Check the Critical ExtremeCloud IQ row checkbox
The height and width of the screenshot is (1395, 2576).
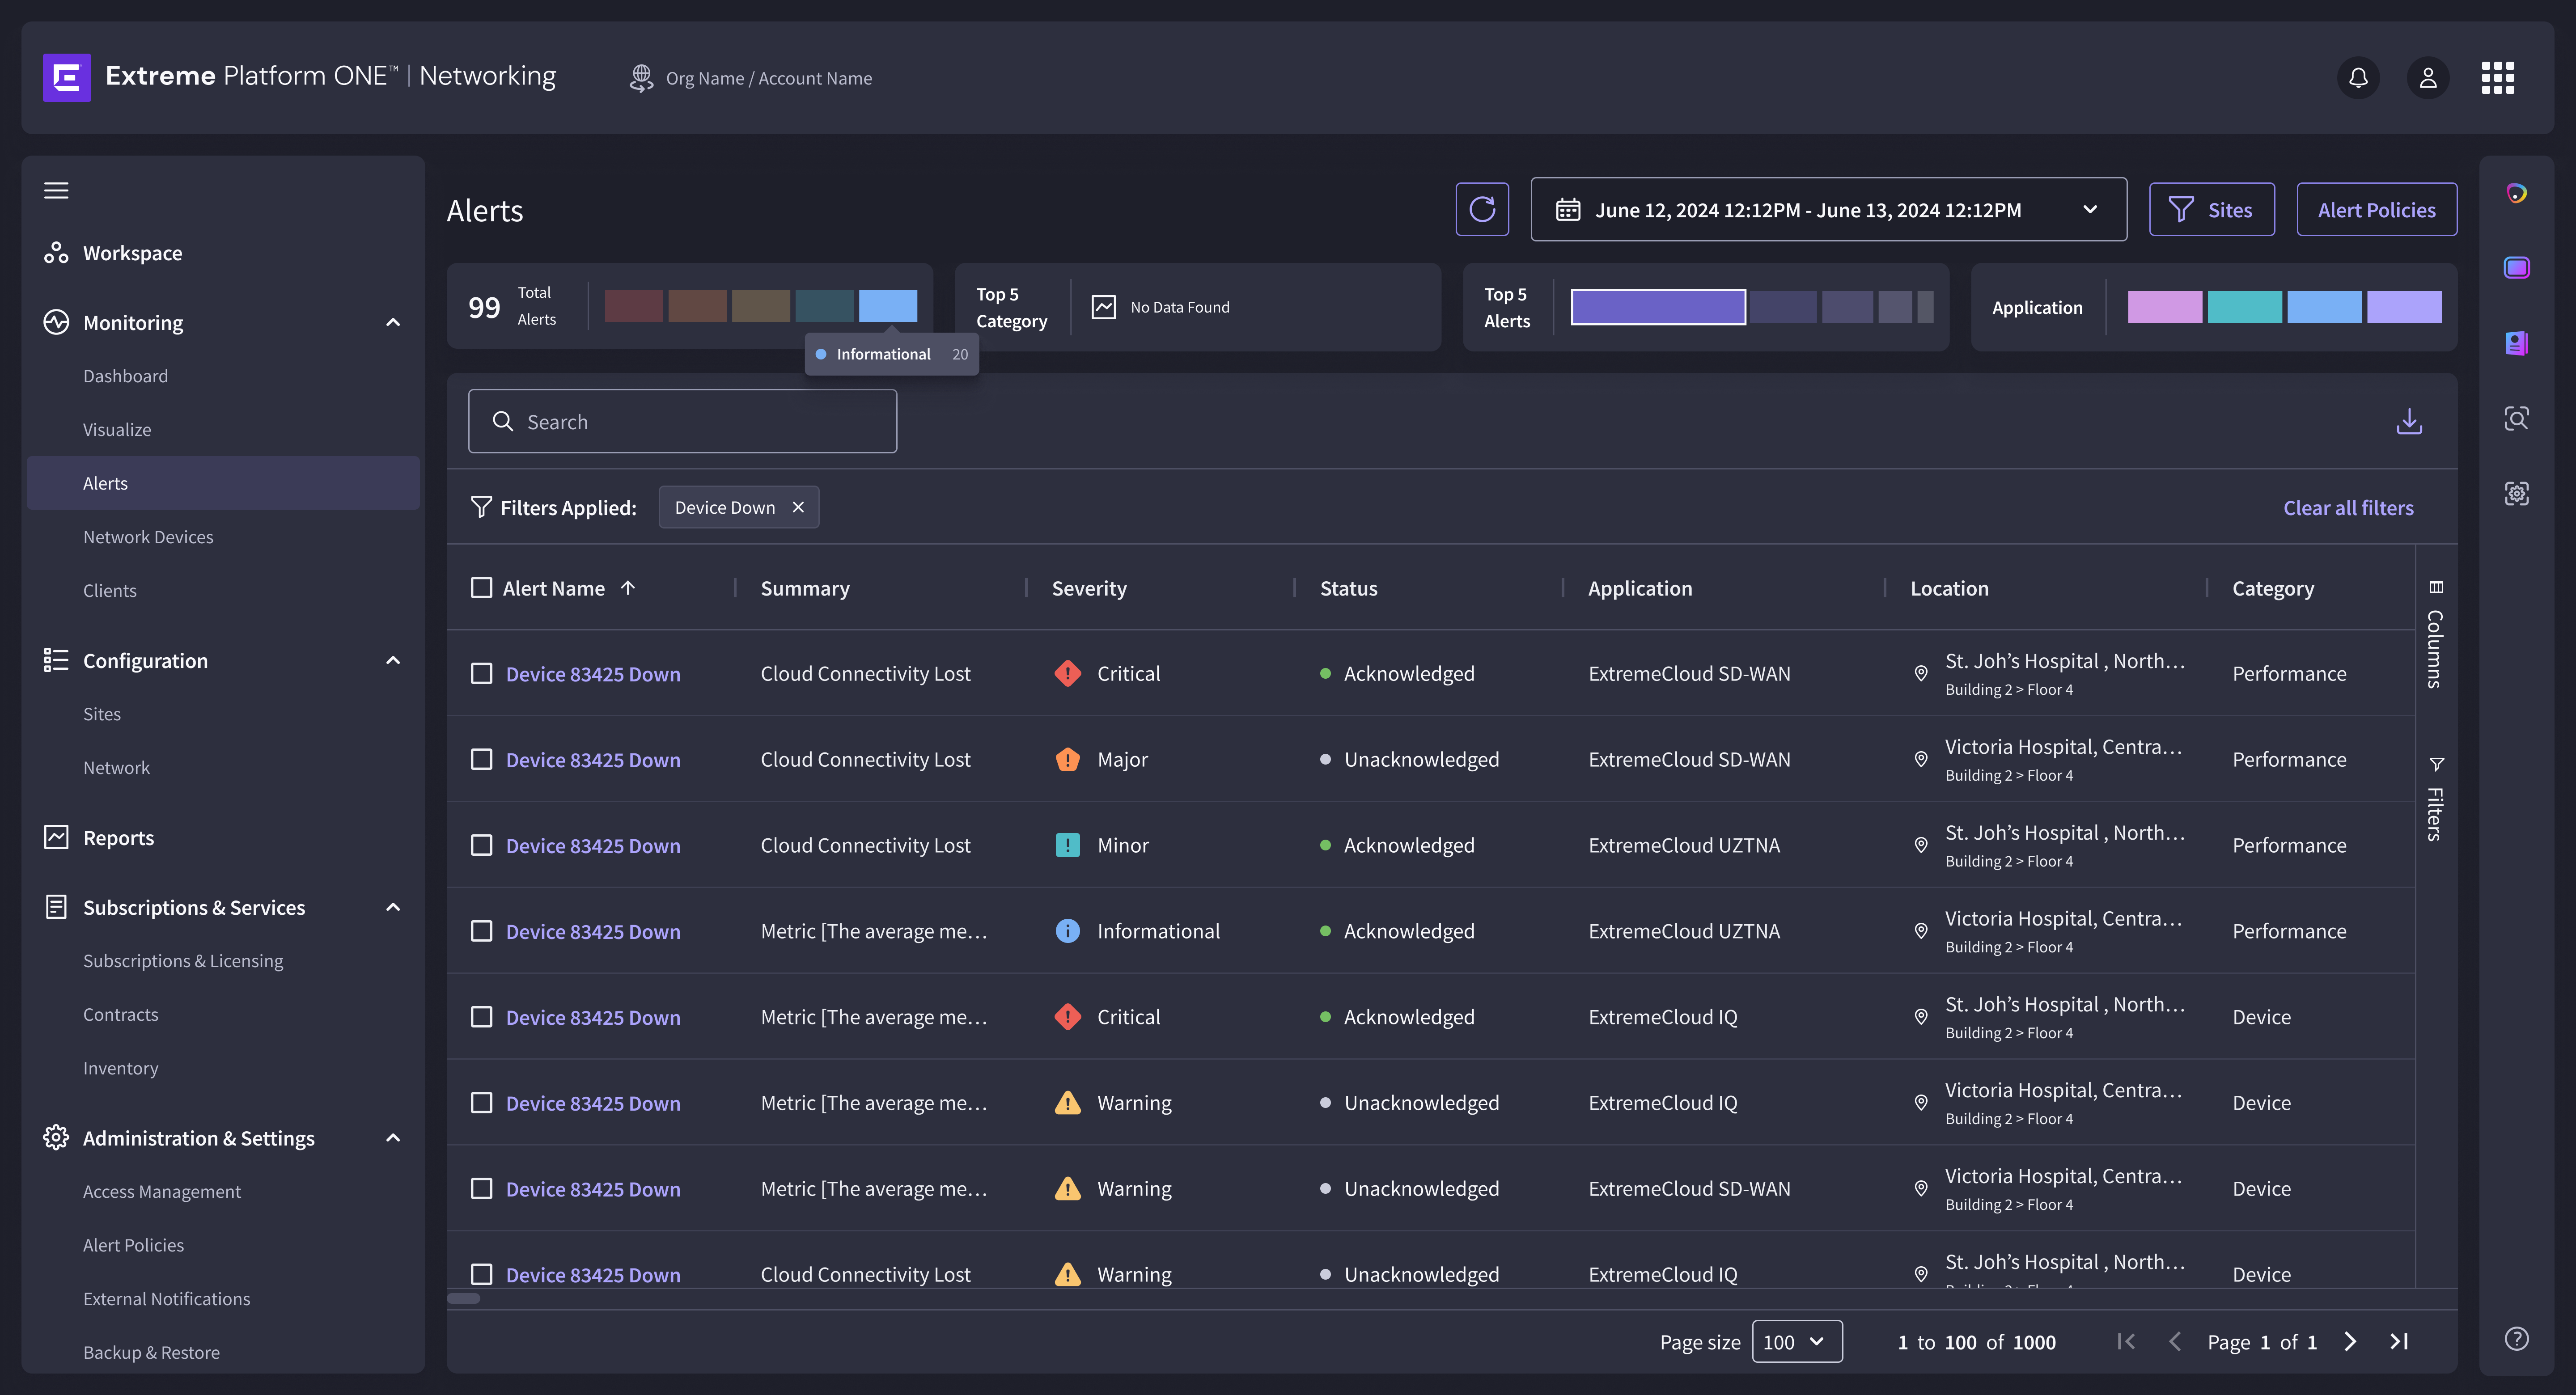click(x=481, y=1017)
